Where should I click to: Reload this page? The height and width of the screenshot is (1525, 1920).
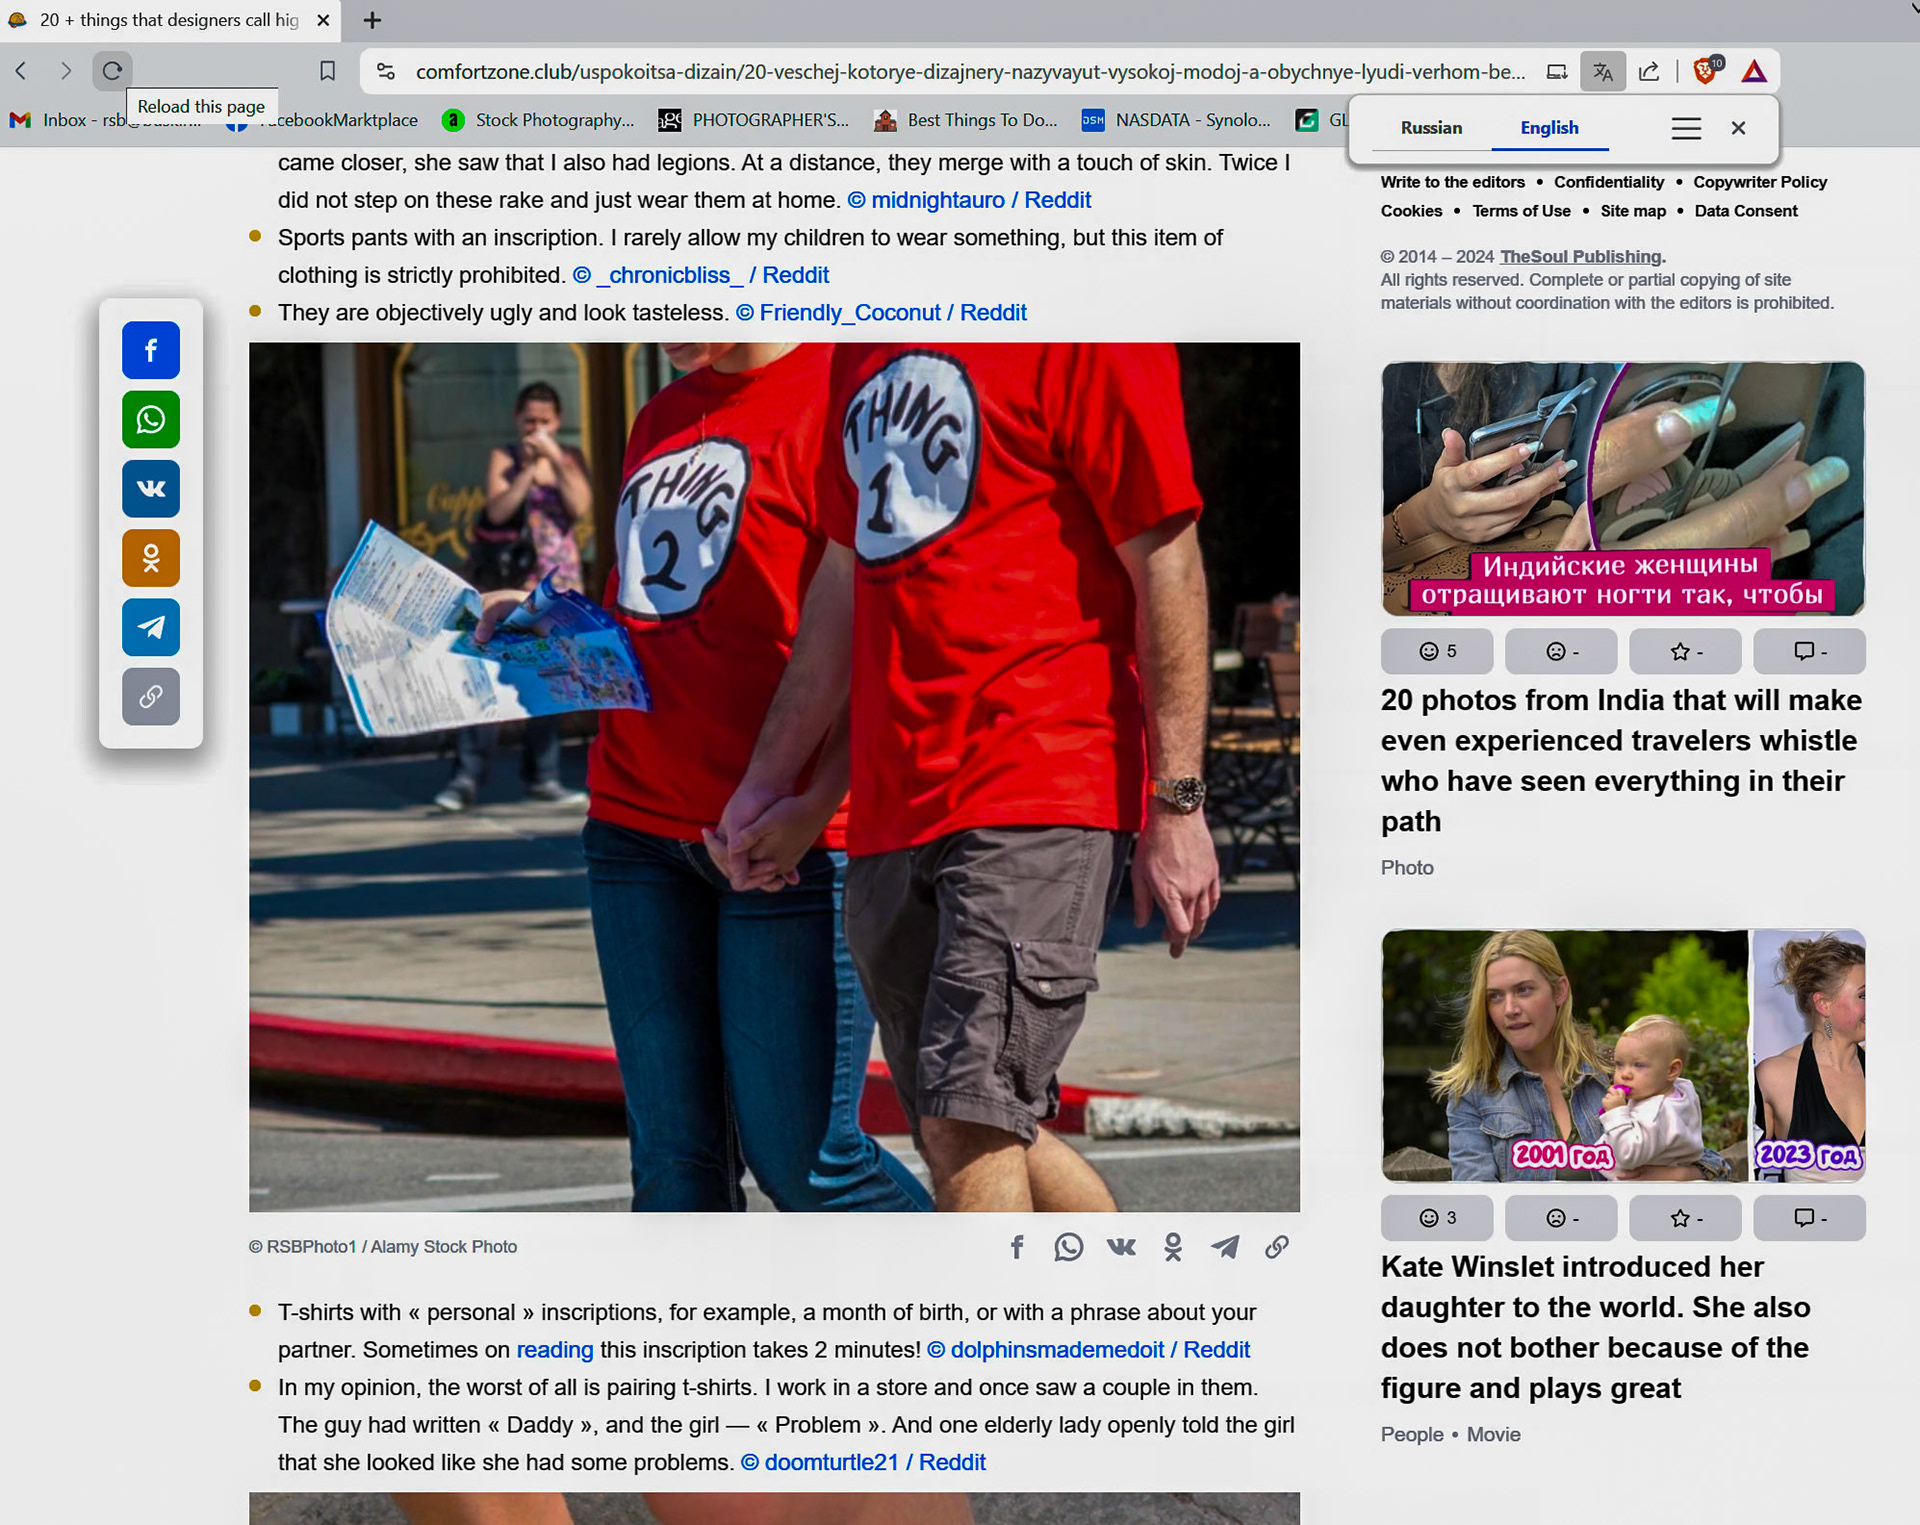[x=112, y=71]
